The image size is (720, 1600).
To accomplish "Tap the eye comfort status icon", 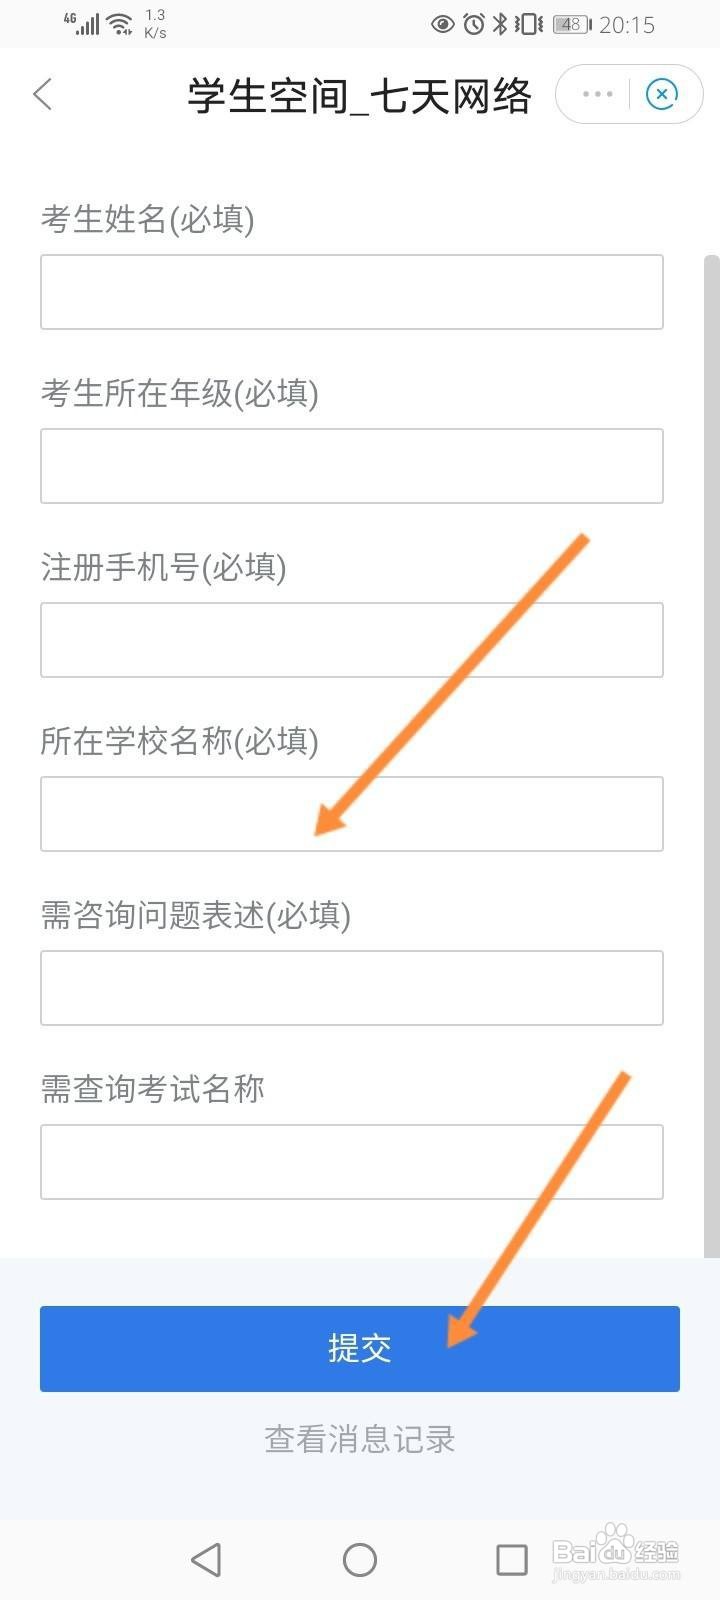I will (443, 24).
